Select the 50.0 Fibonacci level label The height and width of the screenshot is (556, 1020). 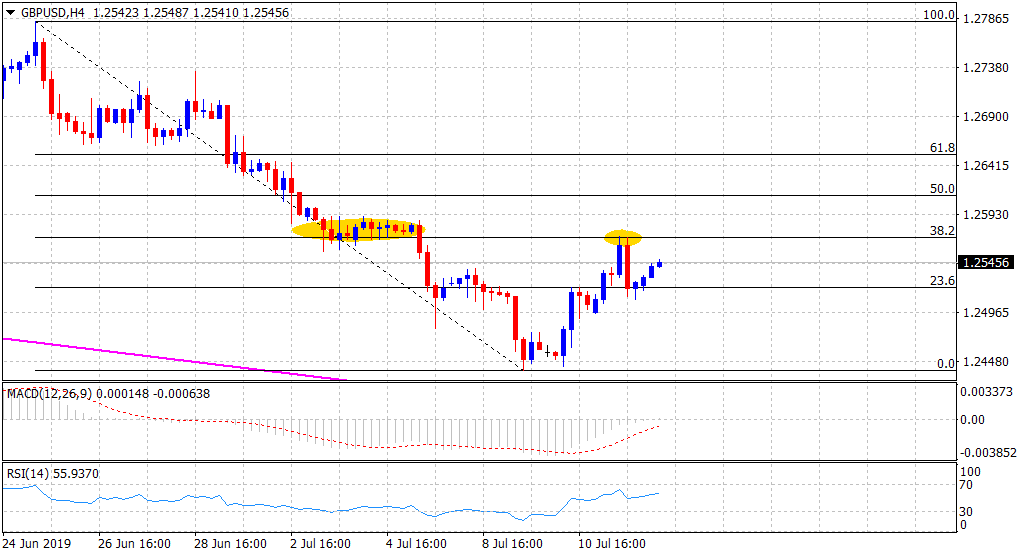tap(943, 189)
